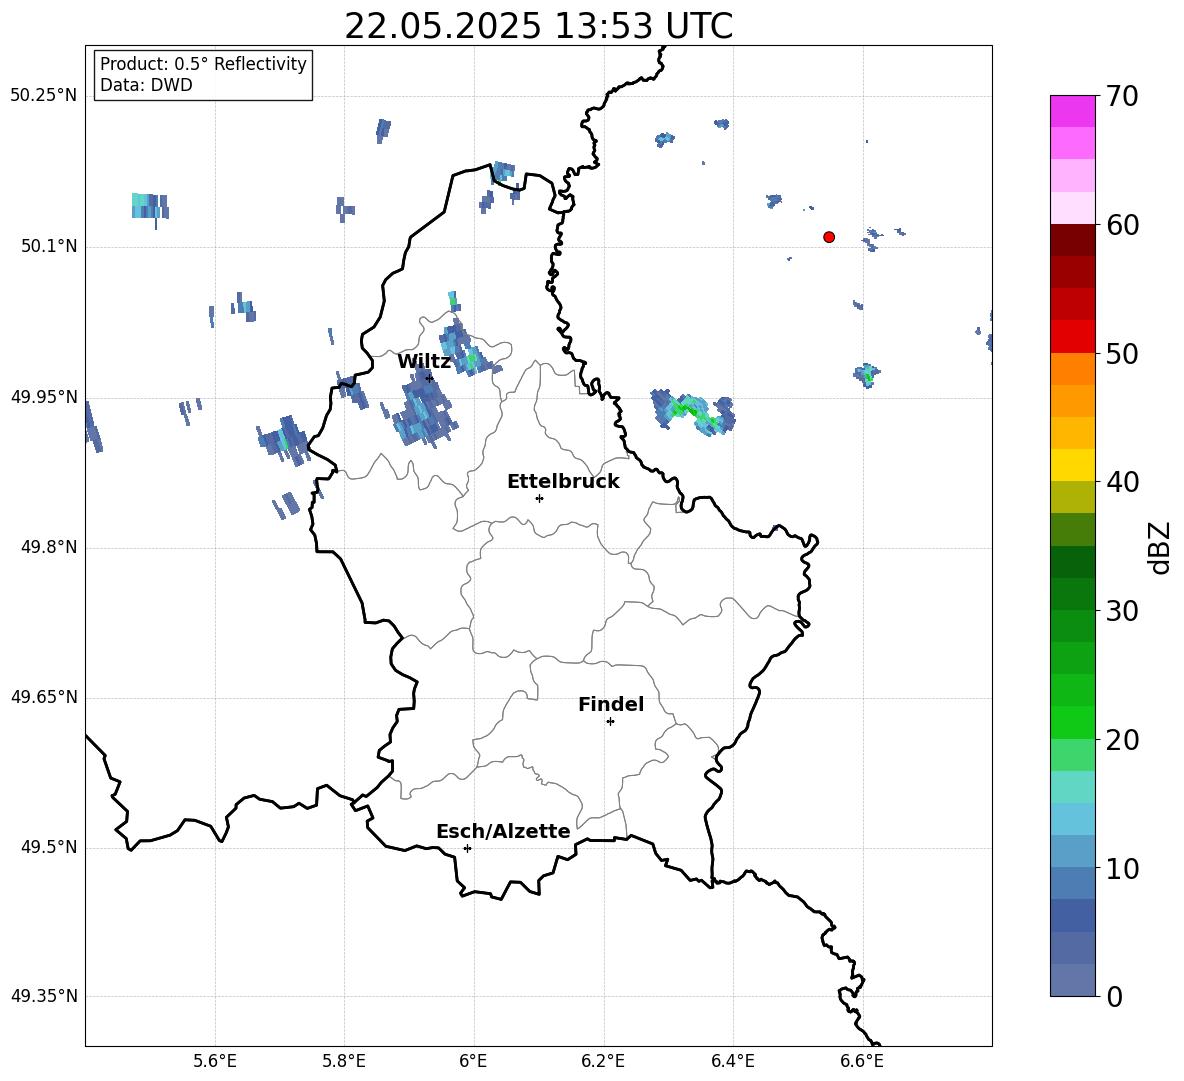Viewport: 1184px width, 1081px height.
Task: Click the colorbar tick label 10
Action: tap(1123, 869)
